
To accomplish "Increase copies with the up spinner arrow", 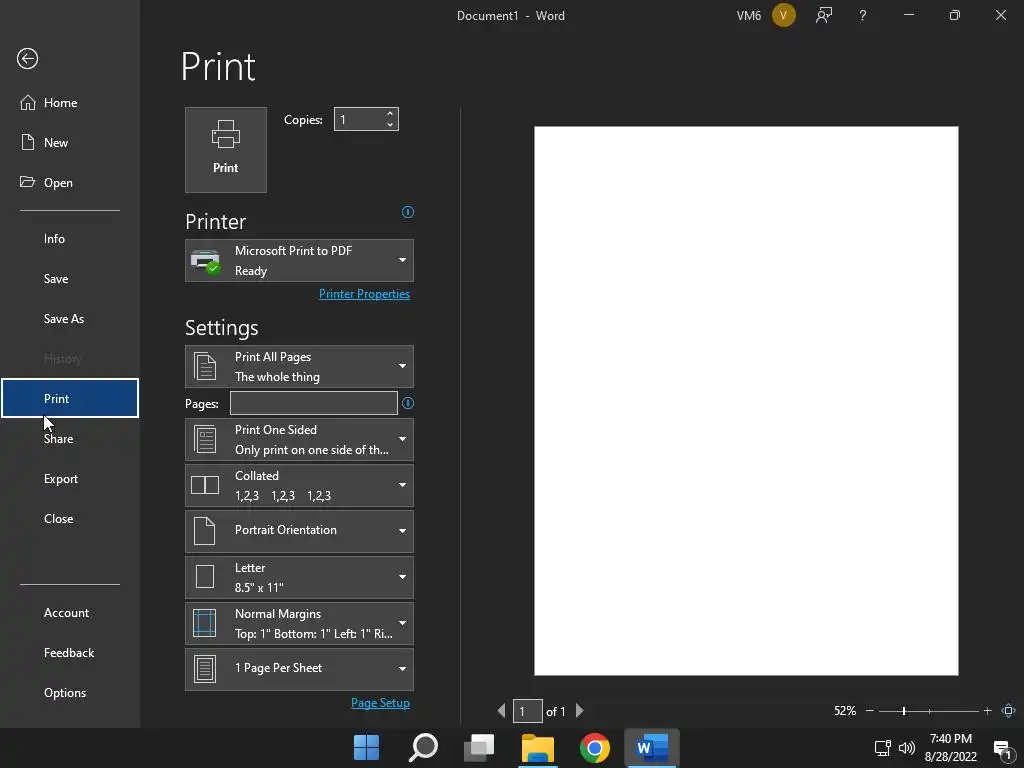I will (x=390, y=114).
